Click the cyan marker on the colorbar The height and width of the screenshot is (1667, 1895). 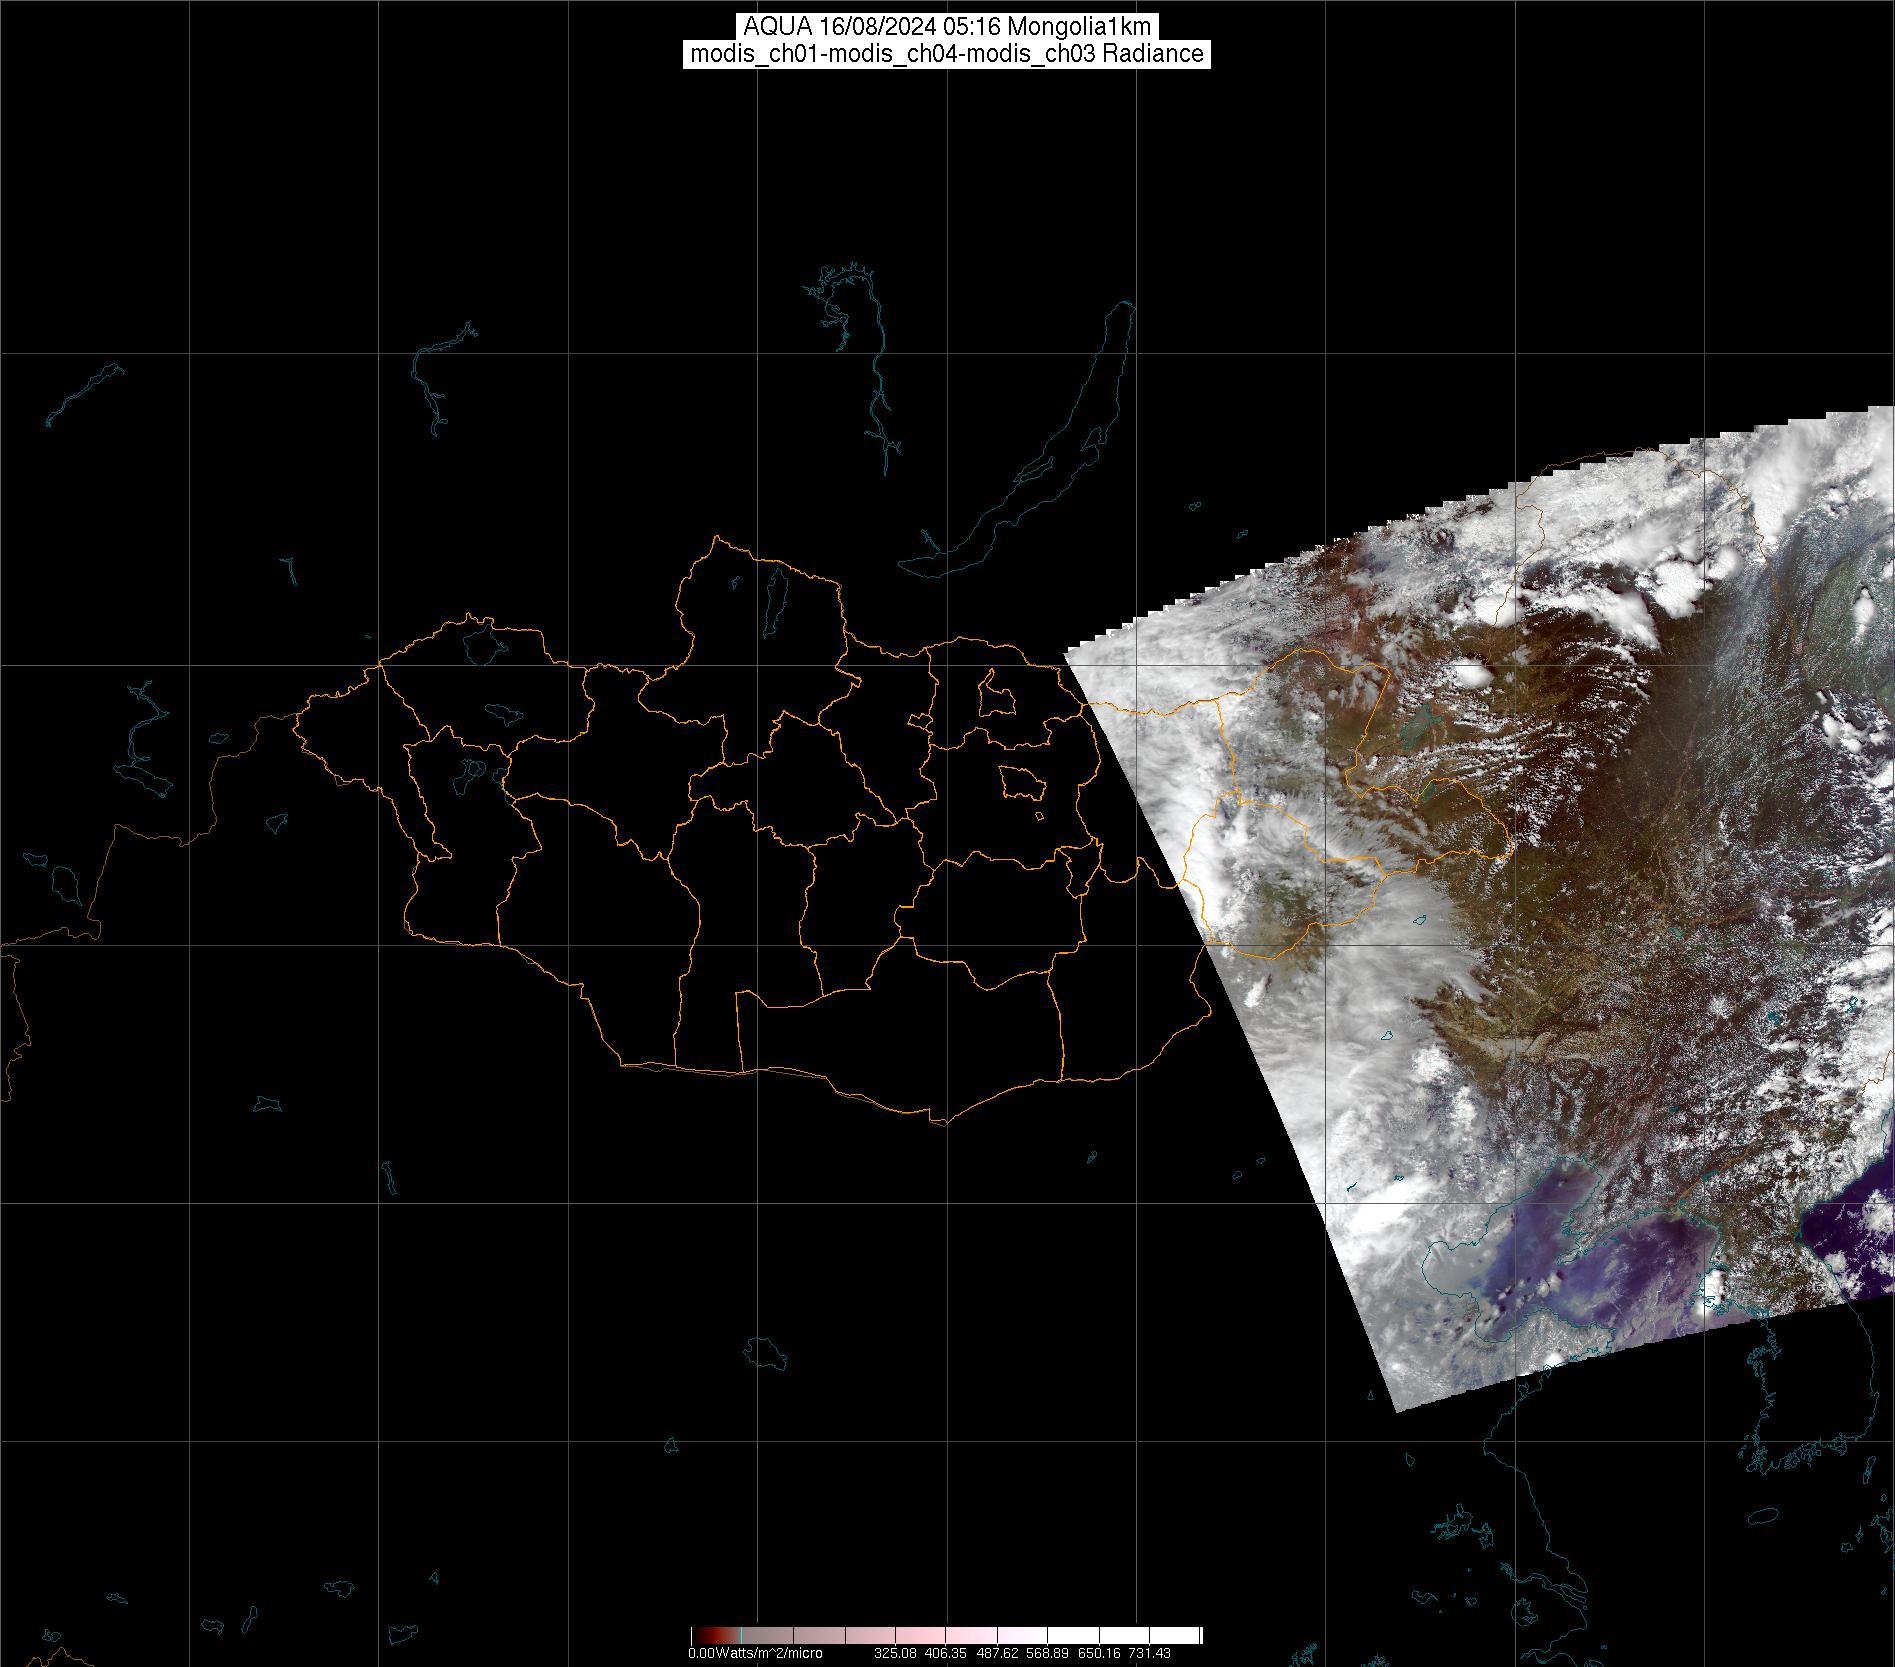click(x=739, y=1636)
